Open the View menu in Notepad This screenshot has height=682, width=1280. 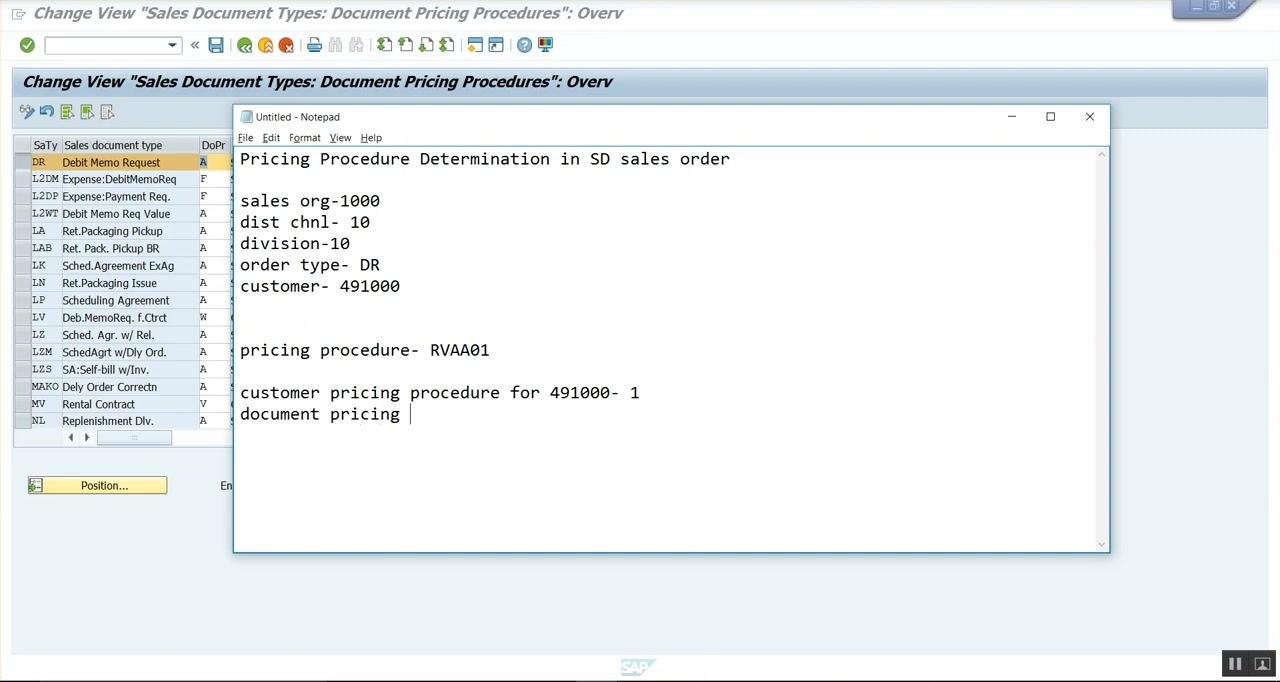click(x=340, y=138)
